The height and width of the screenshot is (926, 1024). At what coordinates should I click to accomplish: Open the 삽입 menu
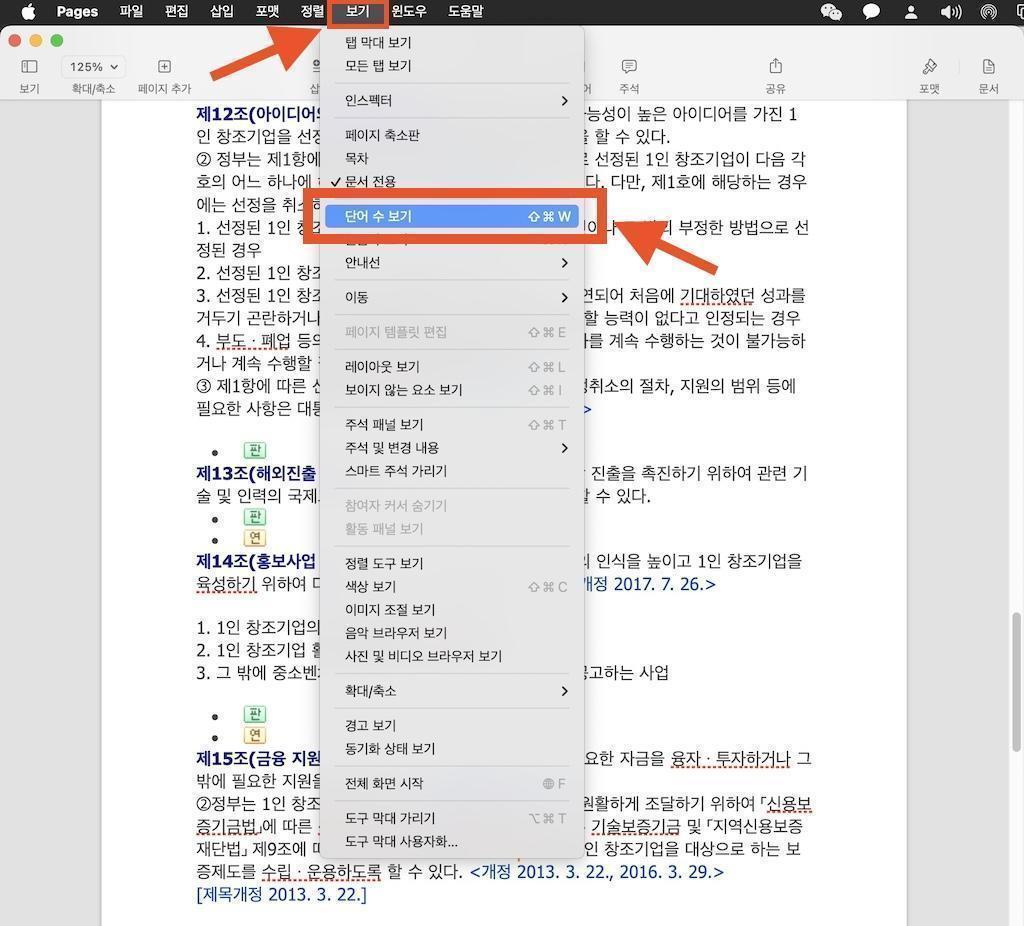click(x=221, y=11)
